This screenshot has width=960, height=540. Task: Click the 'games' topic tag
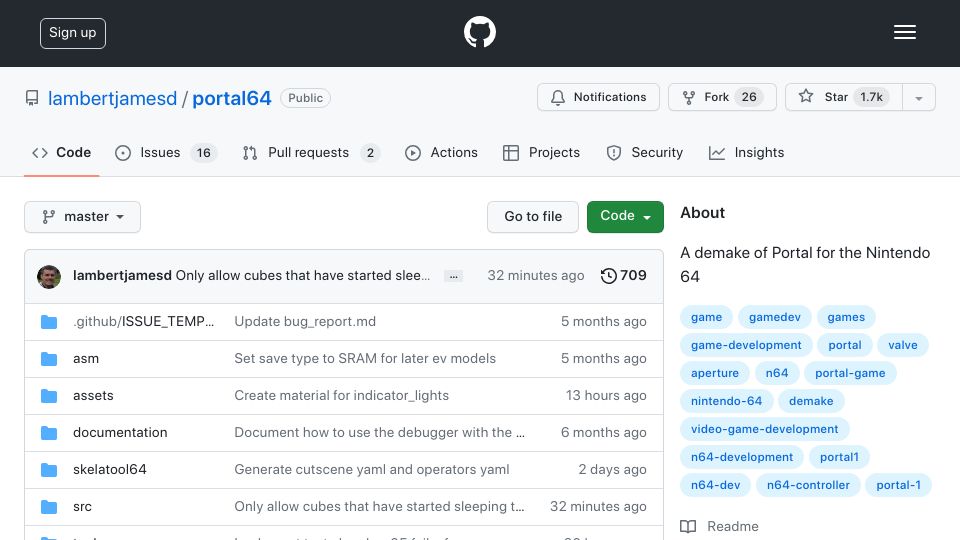(x=846, y=317)
